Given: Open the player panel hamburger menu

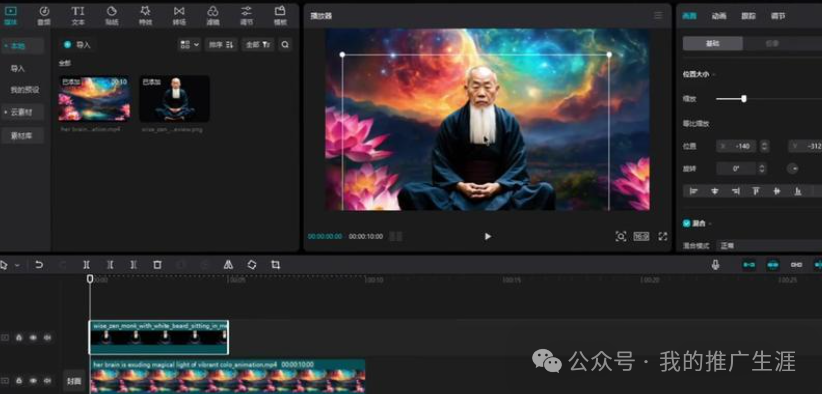Looking at the screenshot, I should tap(658, 16).
